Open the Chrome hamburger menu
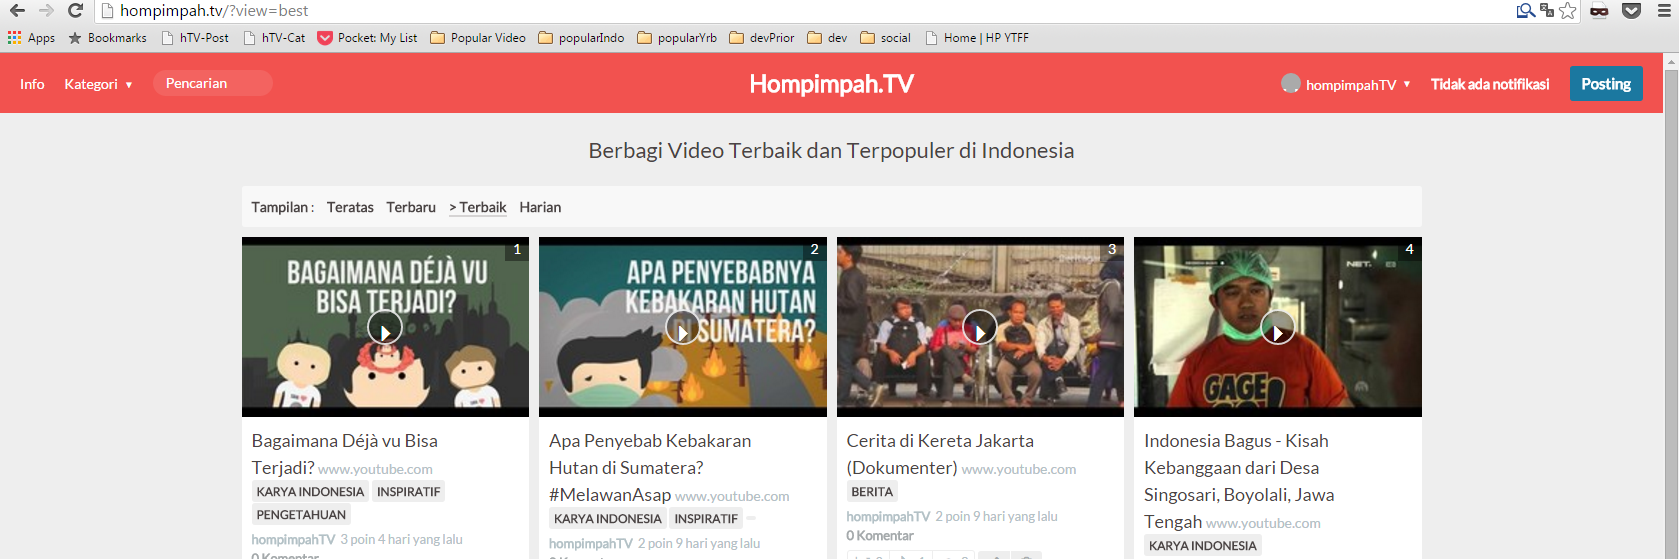 (x=1664, y=11)
